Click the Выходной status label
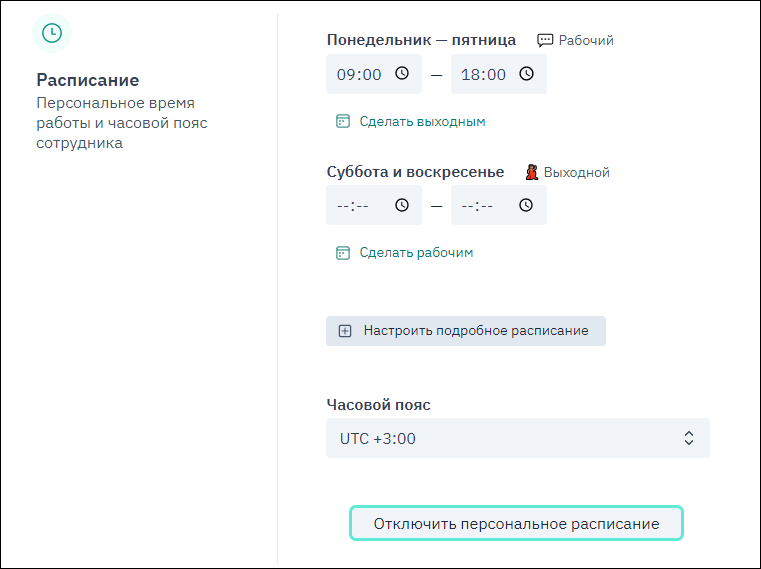761x569 pixels. [x=577, y=172]
